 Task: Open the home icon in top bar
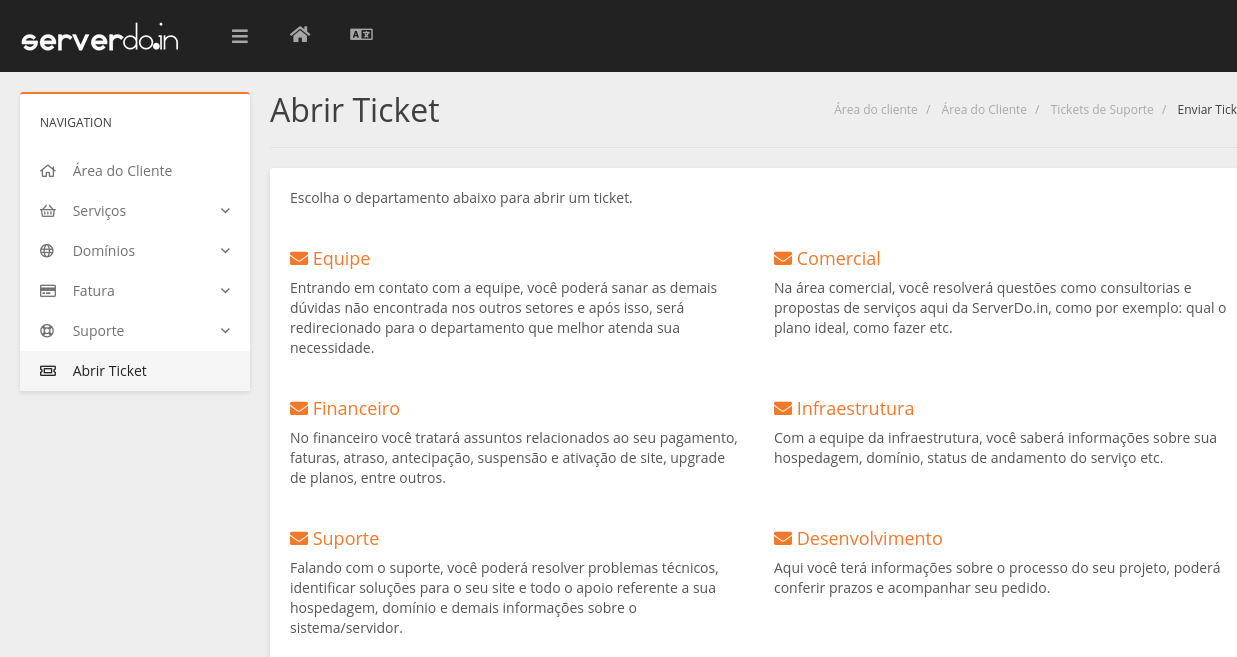300,35
